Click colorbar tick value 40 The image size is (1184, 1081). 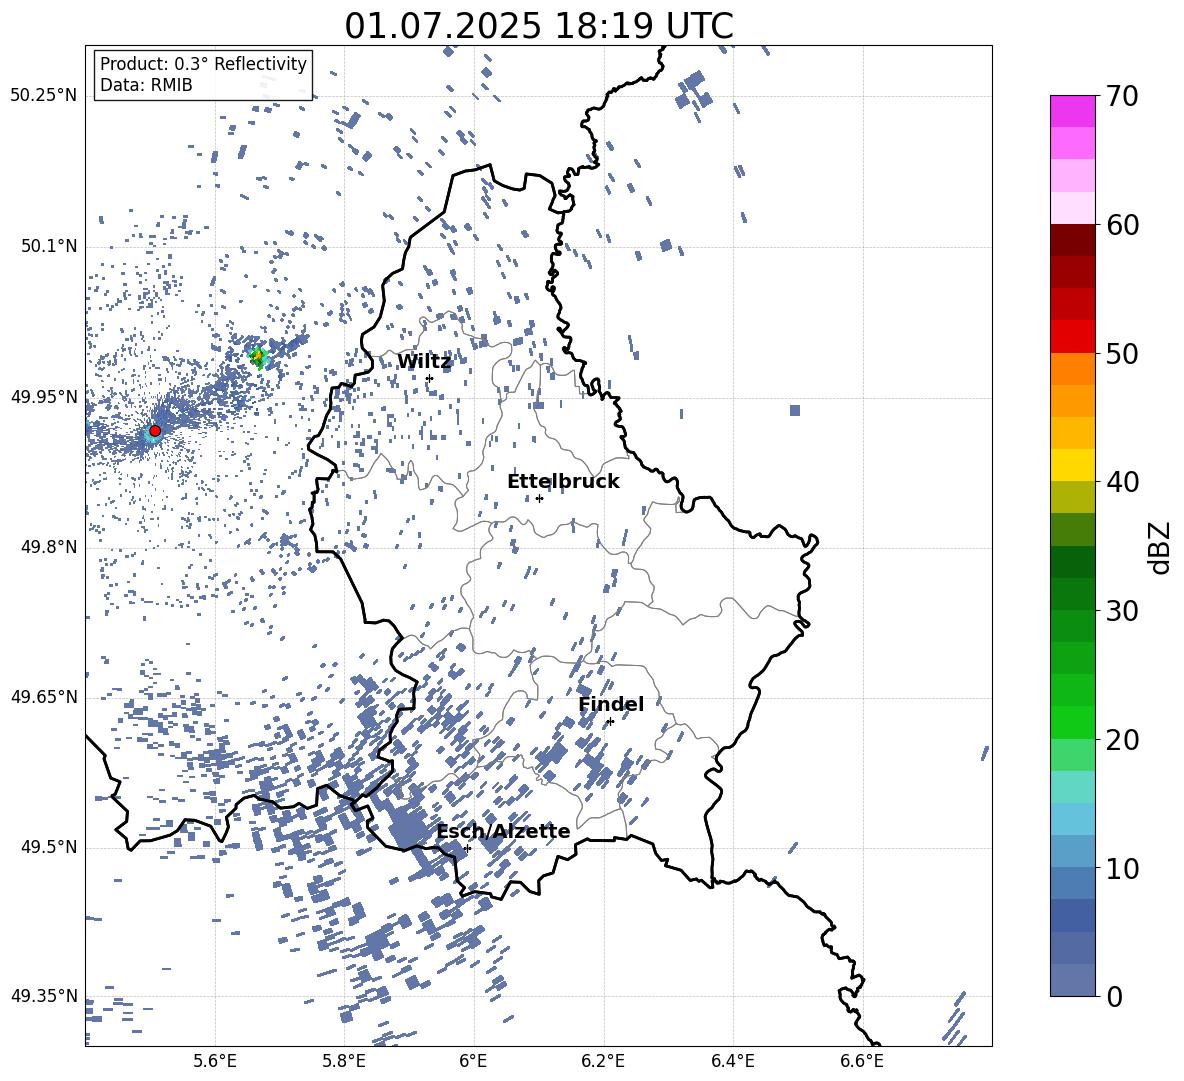click(1122, 482)
